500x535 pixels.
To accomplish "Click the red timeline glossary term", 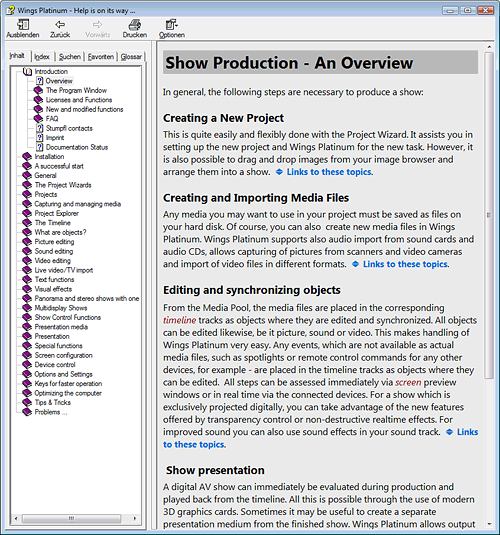I will tap(180, 320).
